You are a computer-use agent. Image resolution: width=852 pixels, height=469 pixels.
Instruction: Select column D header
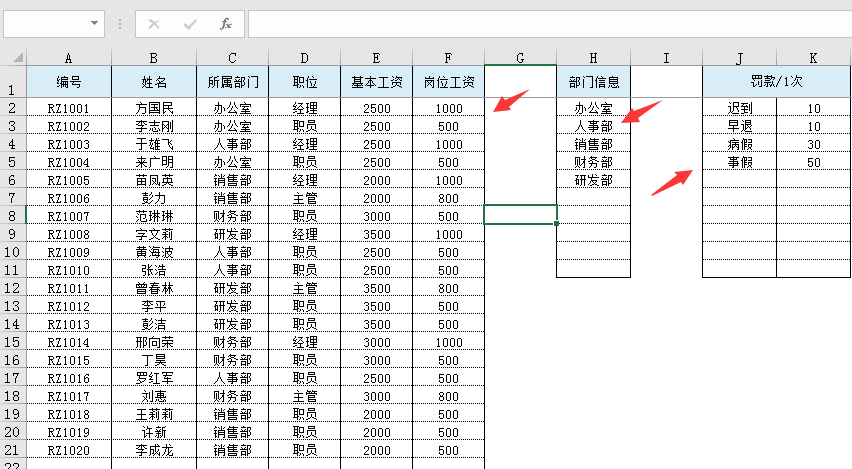(305, 58)
